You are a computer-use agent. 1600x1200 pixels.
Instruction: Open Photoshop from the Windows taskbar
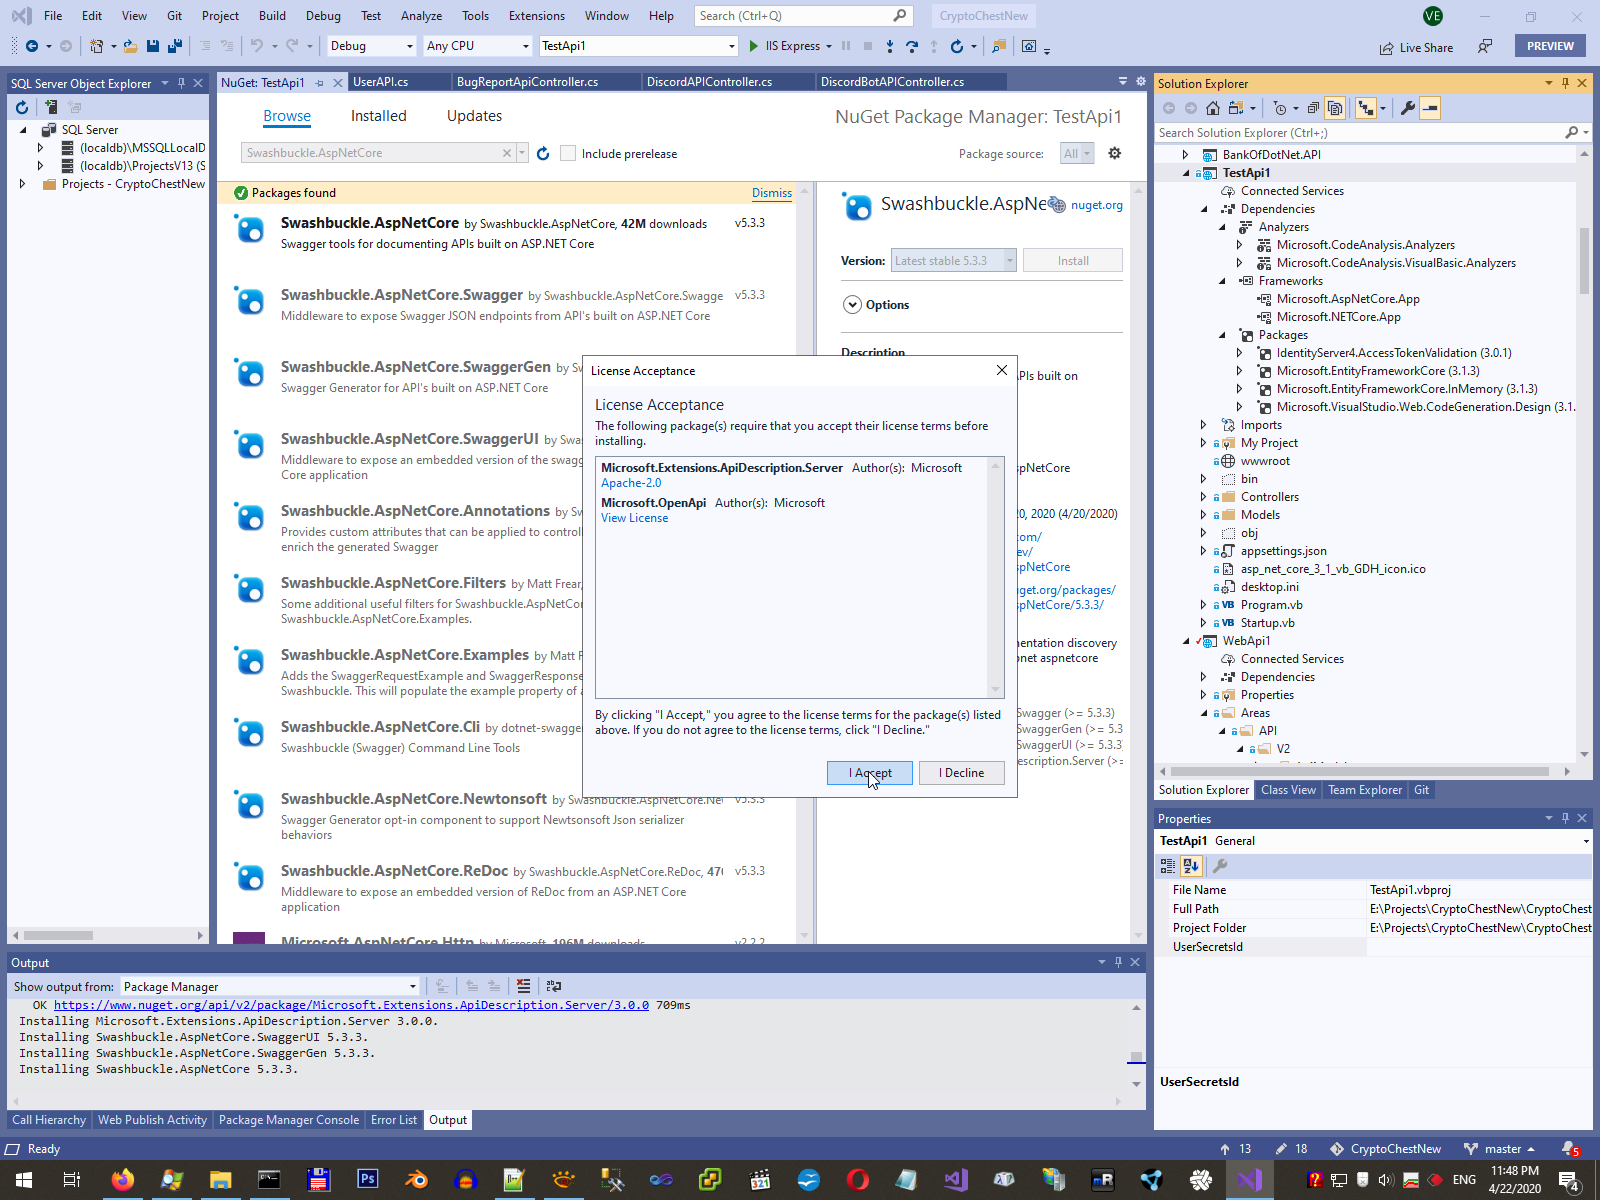[x=367, y=1180]
